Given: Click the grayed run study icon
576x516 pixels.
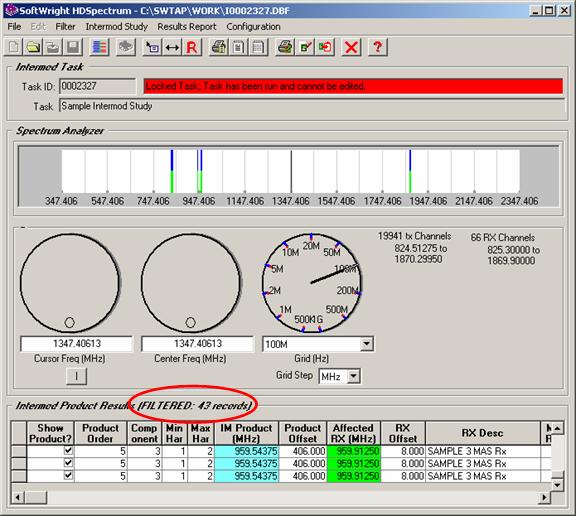Looking at the screenshot, I should [126, 47].
